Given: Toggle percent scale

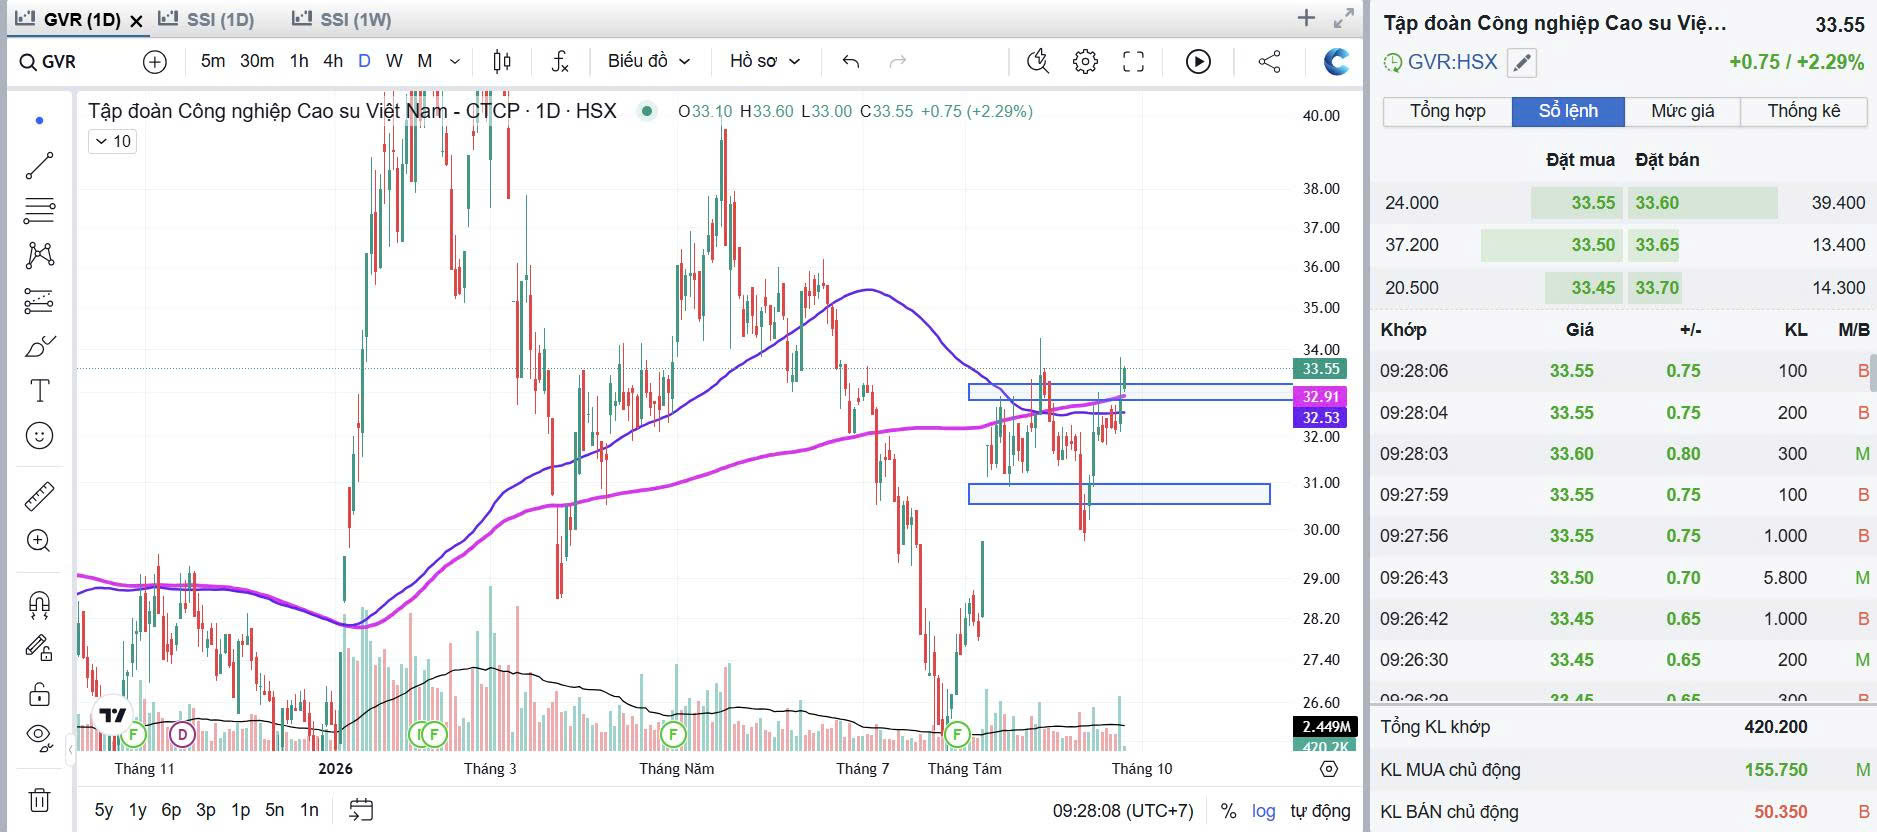Looking at the screenshot, I should point(1228,811).
